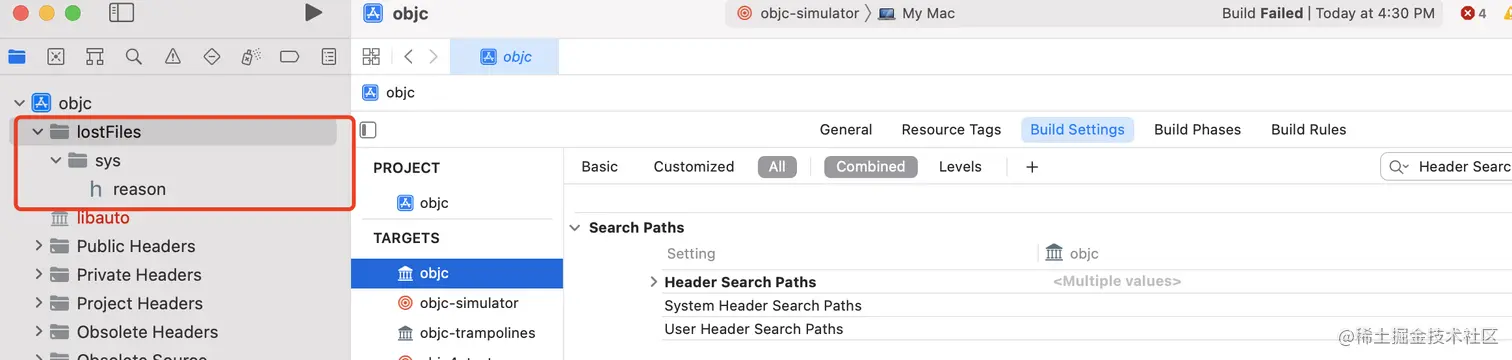Switch to Combined view mode
Image resolution: width=1512 pixels, height=360 pixels.
click(870, 167)
